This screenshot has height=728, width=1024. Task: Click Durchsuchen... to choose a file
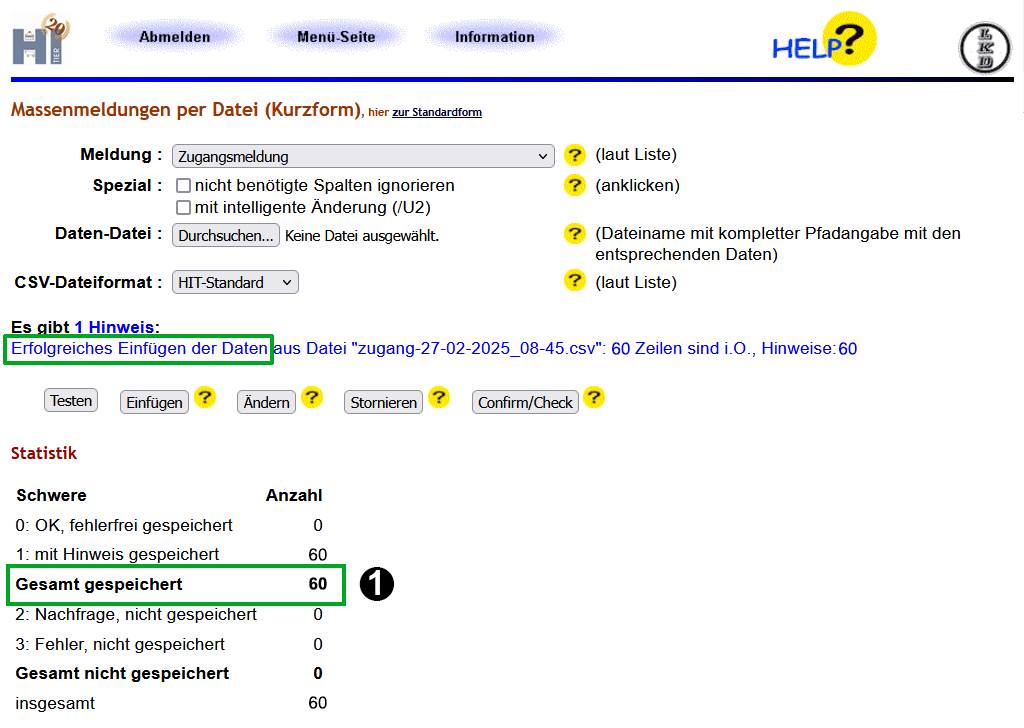coord(226,235)
